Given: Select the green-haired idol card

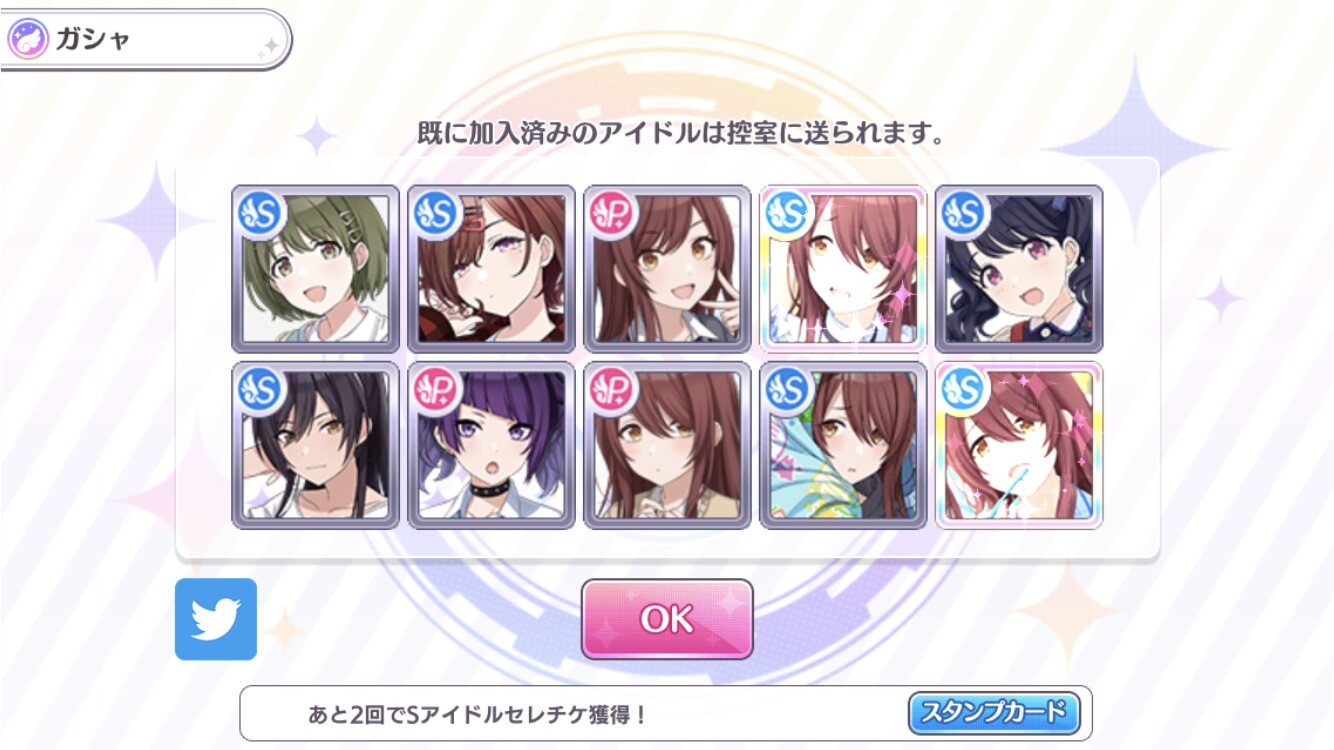Looking at the screenshot, I should 315,268.
